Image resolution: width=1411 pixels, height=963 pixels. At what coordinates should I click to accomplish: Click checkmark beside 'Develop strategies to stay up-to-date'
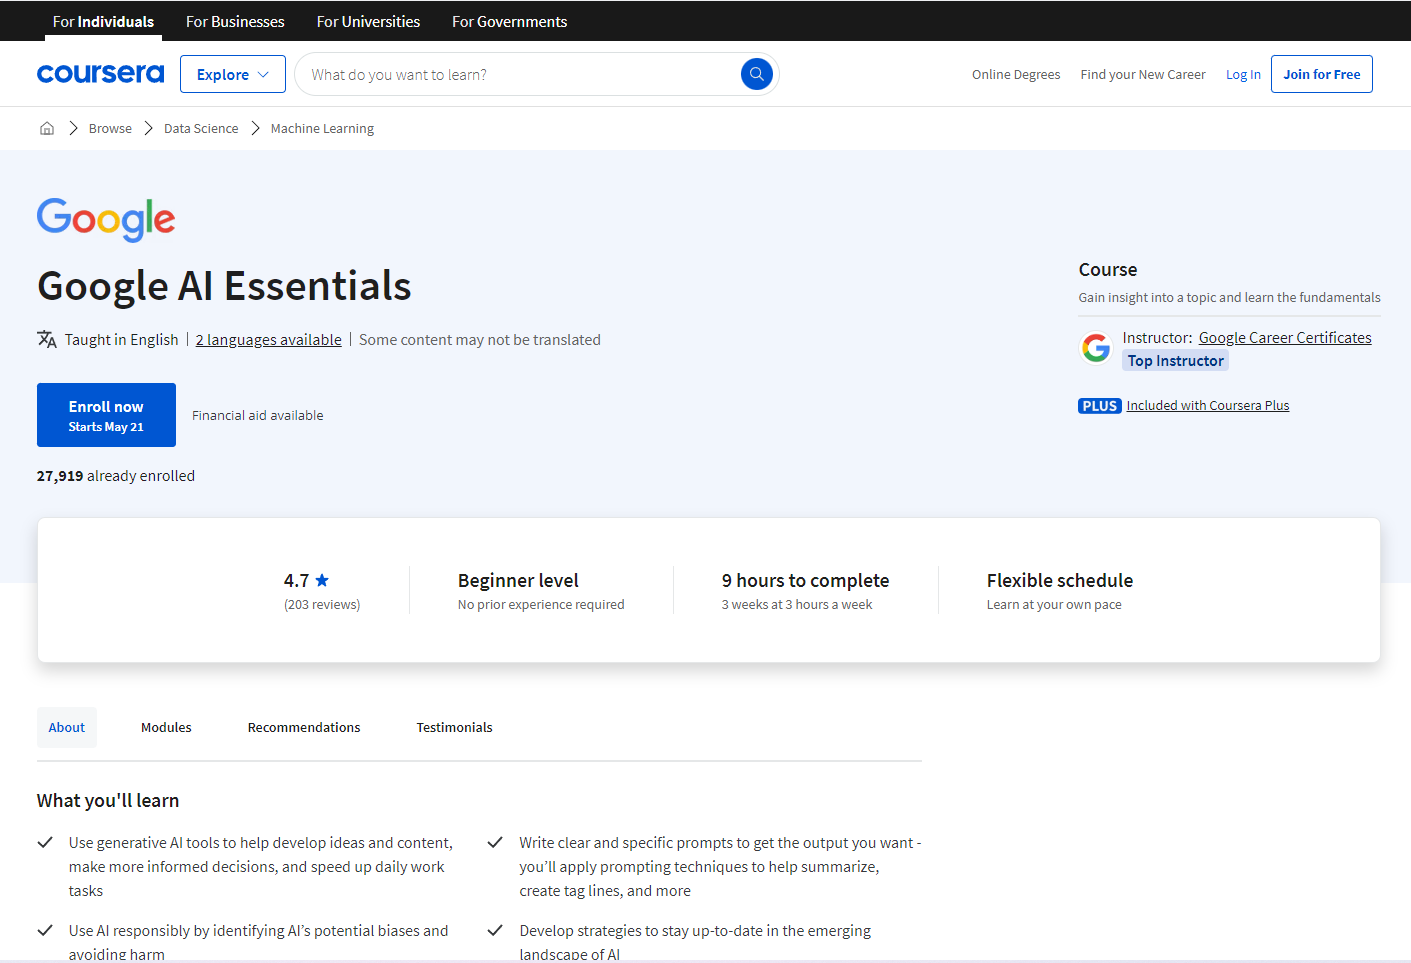[495, 930]
